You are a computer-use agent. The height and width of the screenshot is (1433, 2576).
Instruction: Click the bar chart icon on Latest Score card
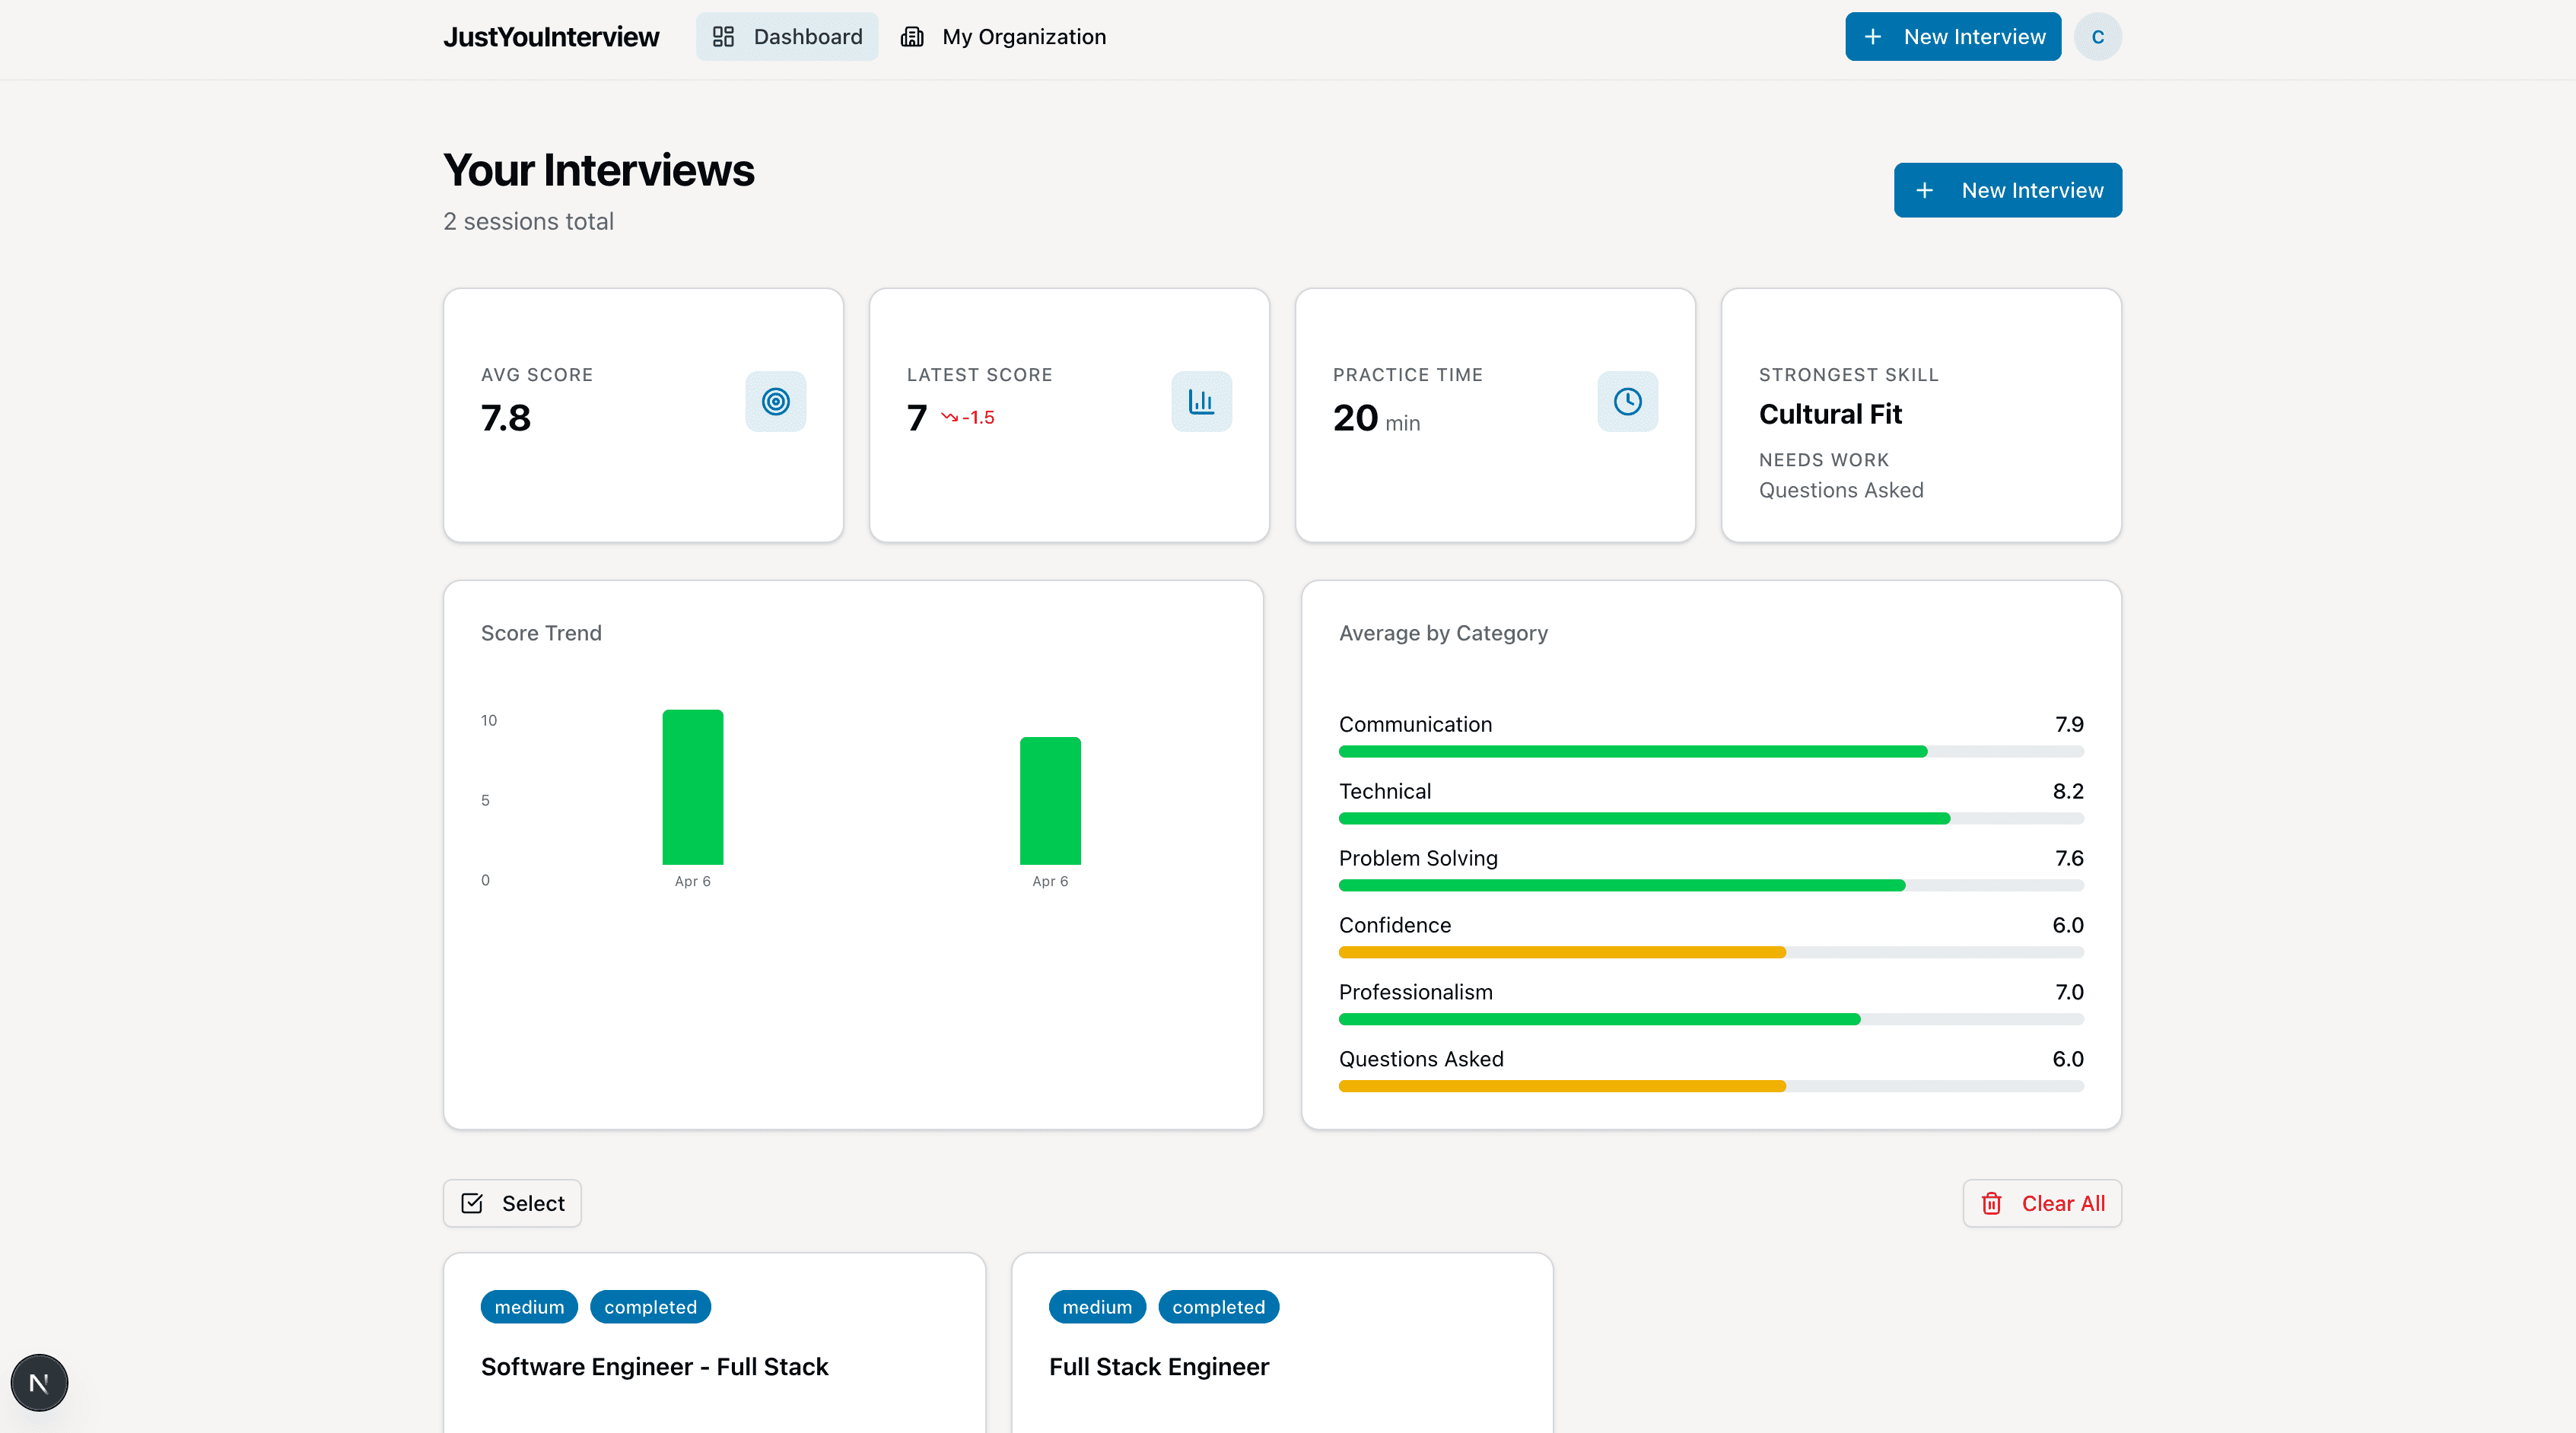(1201, 401)
